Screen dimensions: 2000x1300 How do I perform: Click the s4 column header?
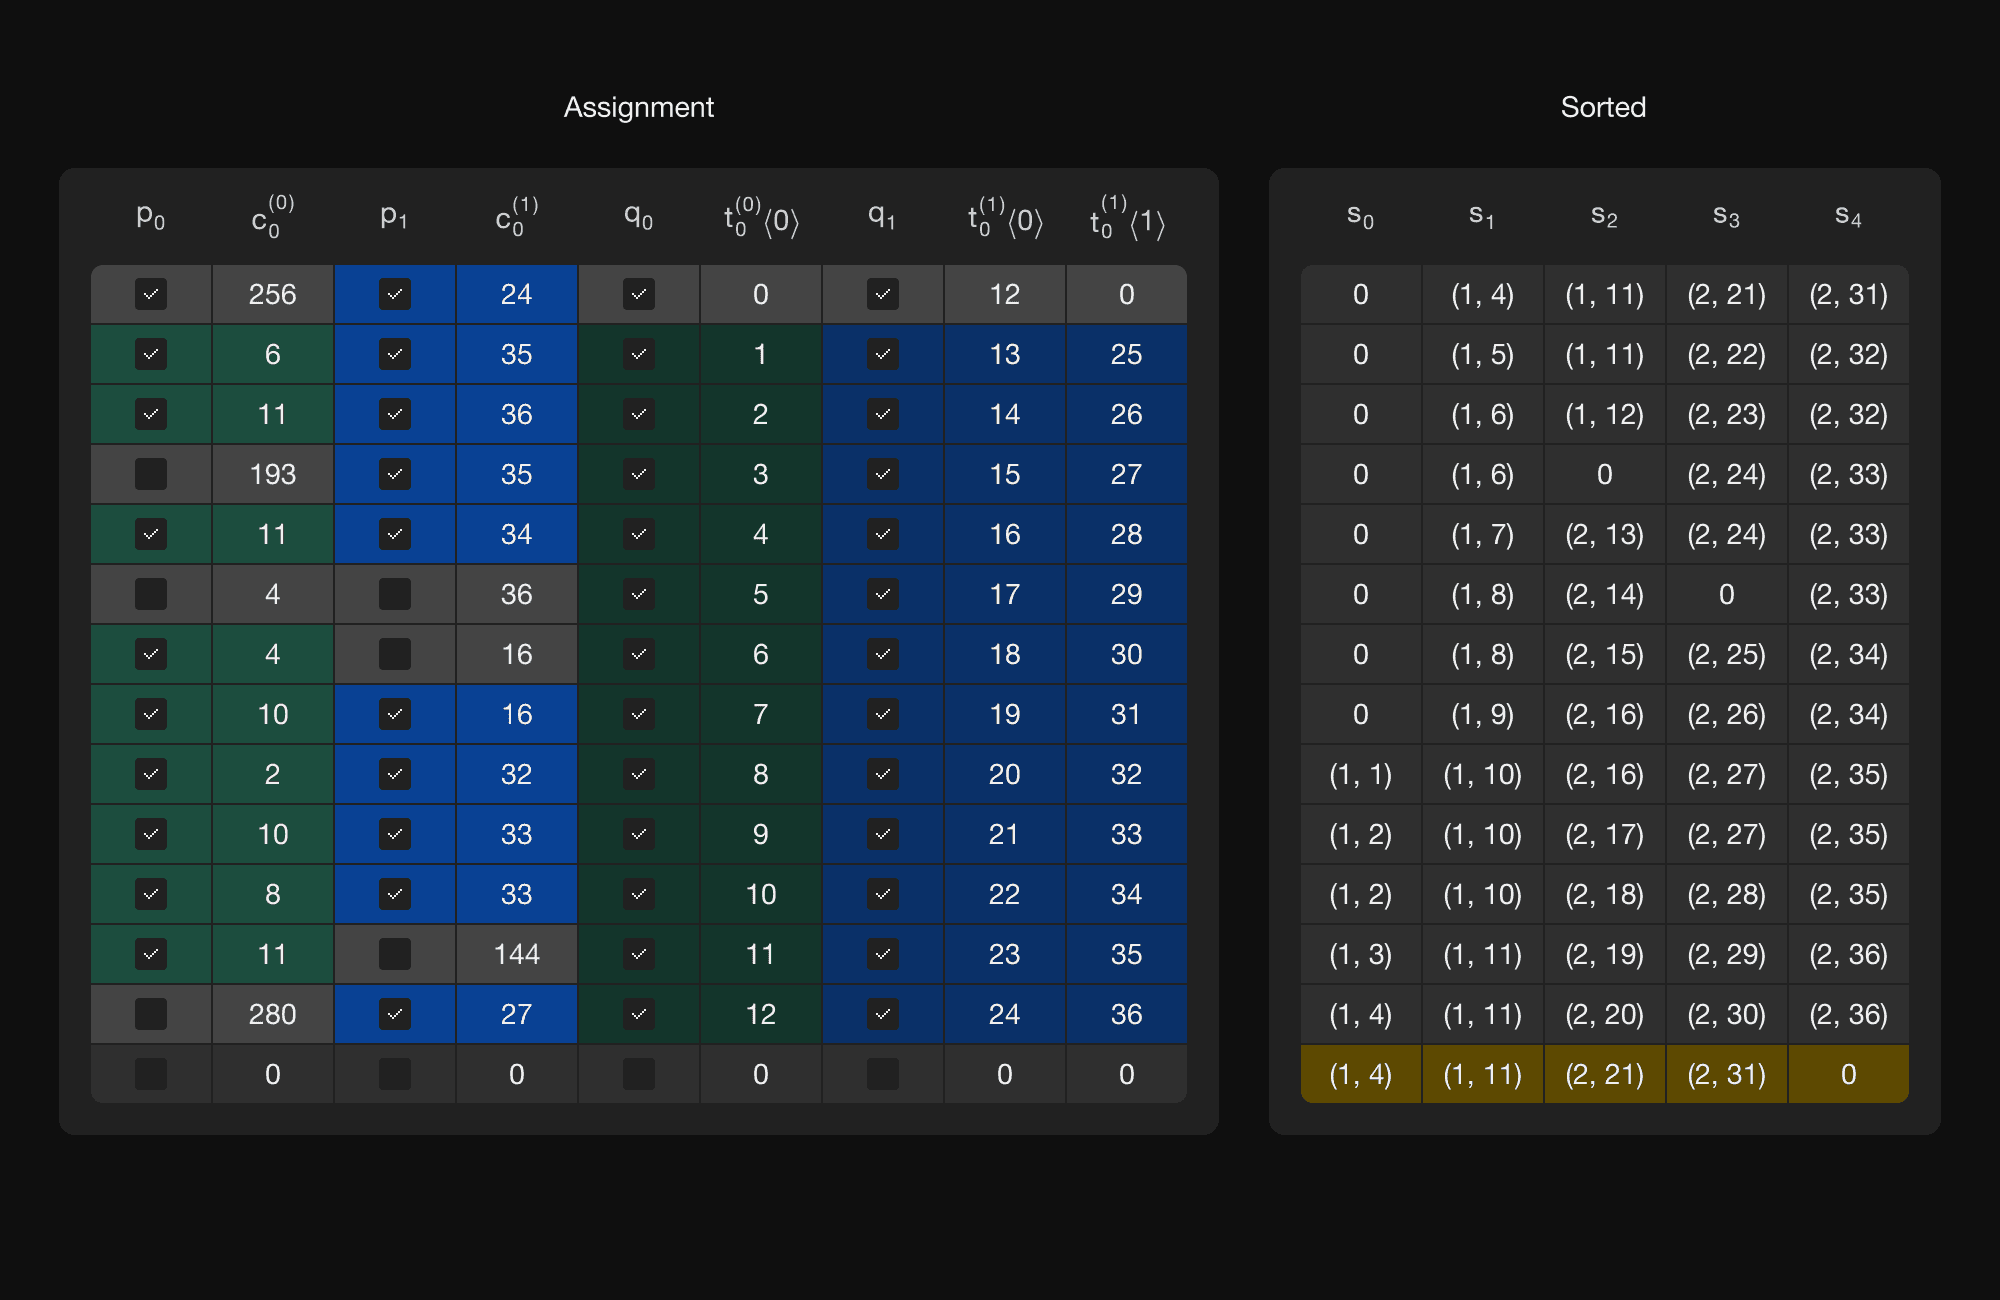coord(1848,216)
